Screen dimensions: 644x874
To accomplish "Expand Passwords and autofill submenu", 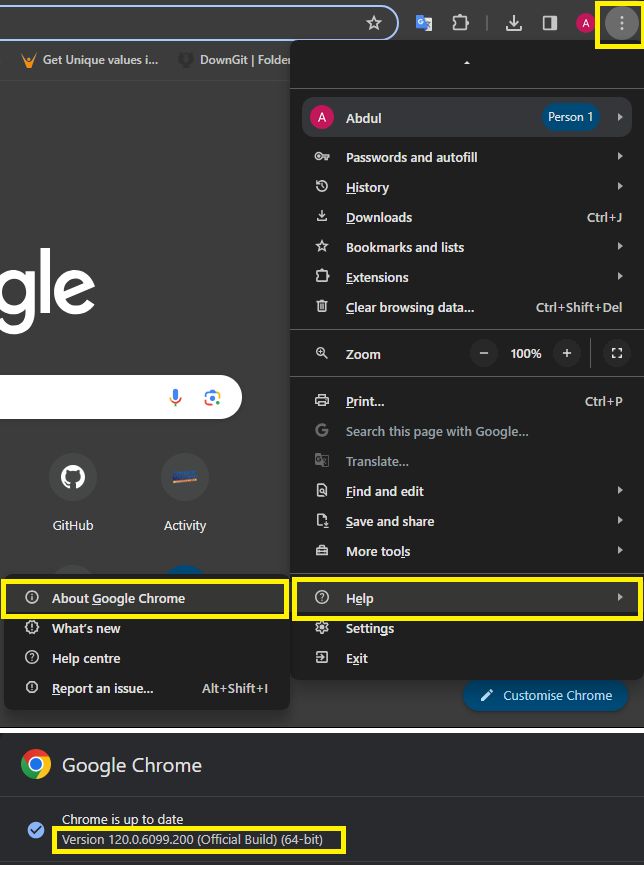I will tap(467, 157).
